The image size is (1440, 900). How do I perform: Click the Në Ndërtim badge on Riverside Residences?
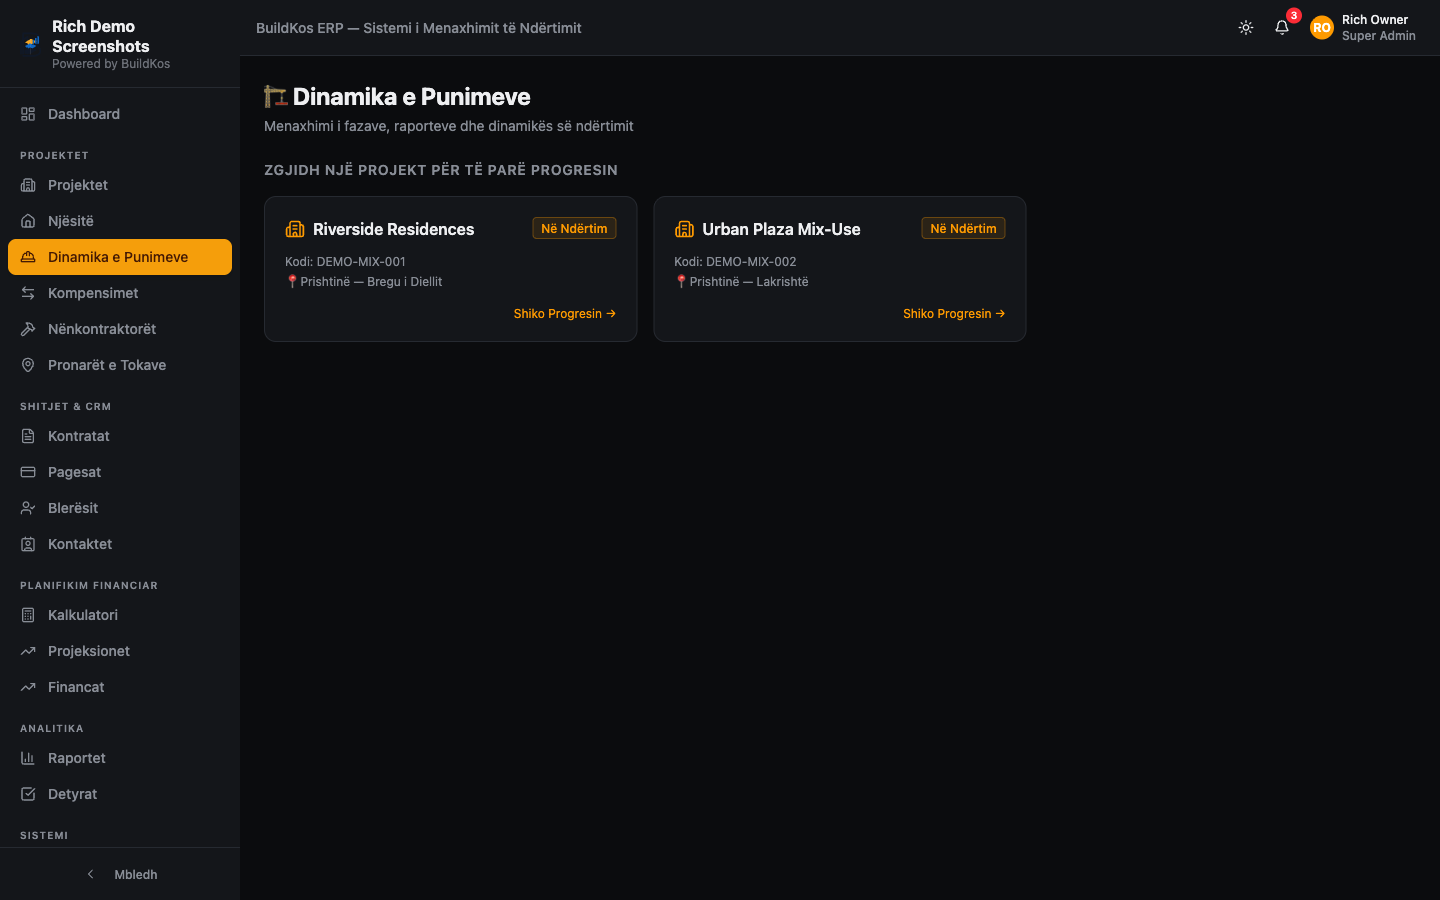coord(574,228)
